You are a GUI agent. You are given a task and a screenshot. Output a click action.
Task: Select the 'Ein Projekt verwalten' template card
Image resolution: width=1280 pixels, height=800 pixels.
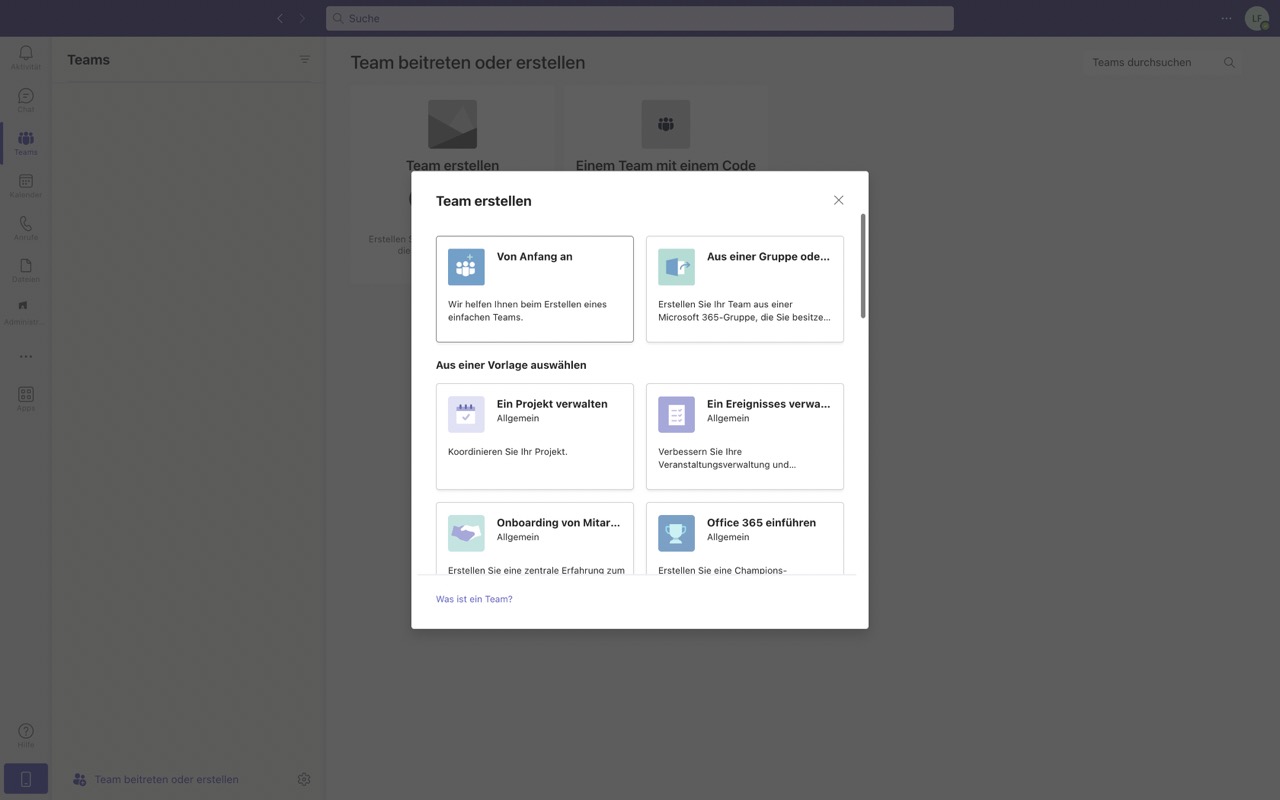point(534,436)
